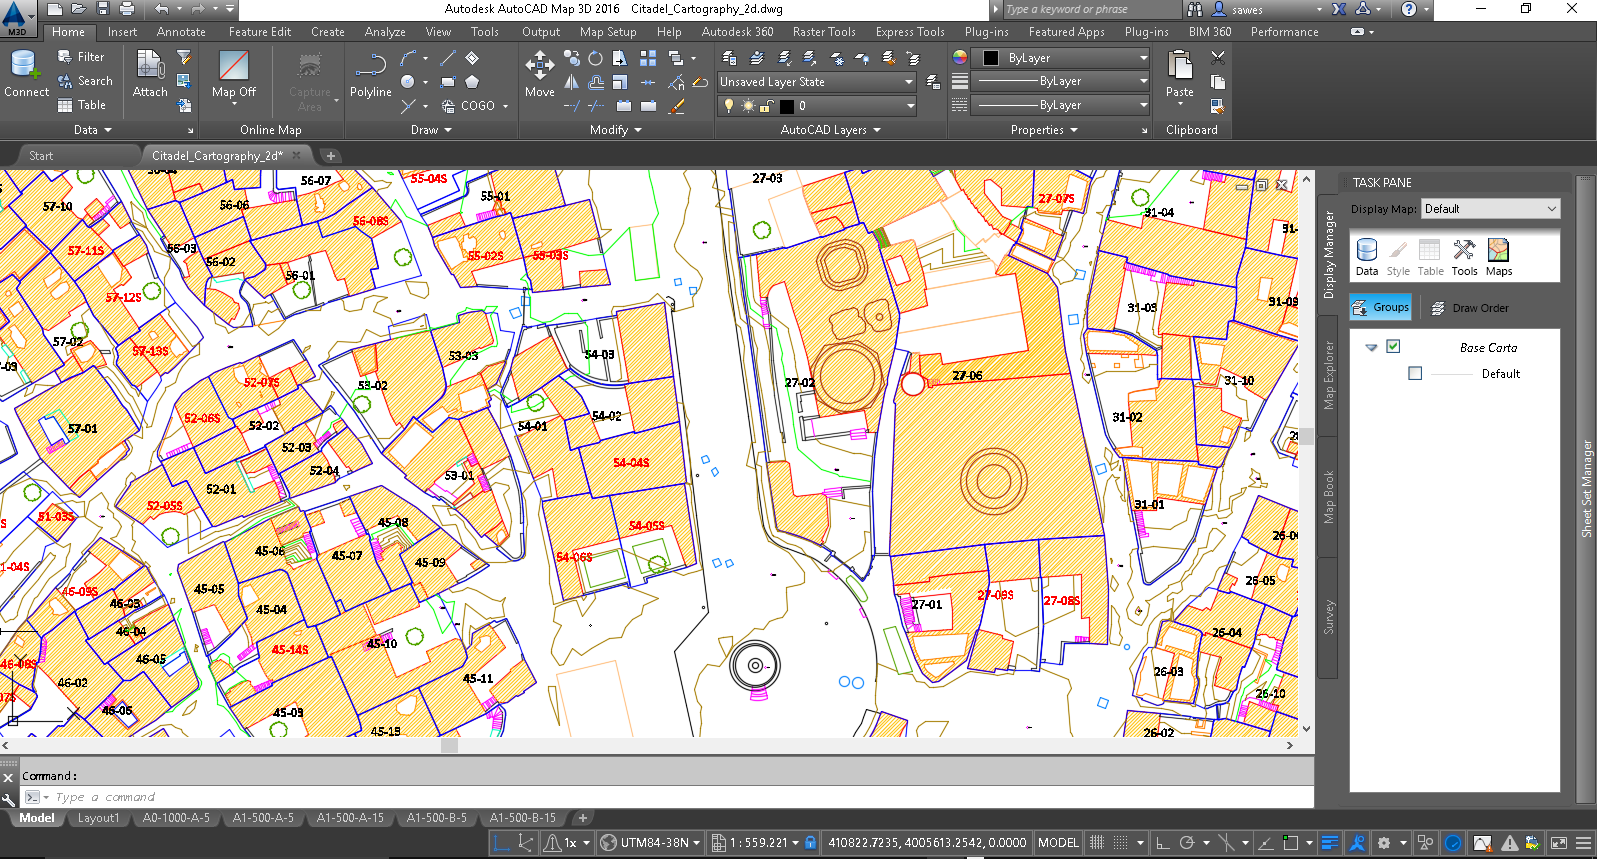Screen dimensions: 1597x859
Task: Click the Draw Order button
Action: (x=1469, y=308)
